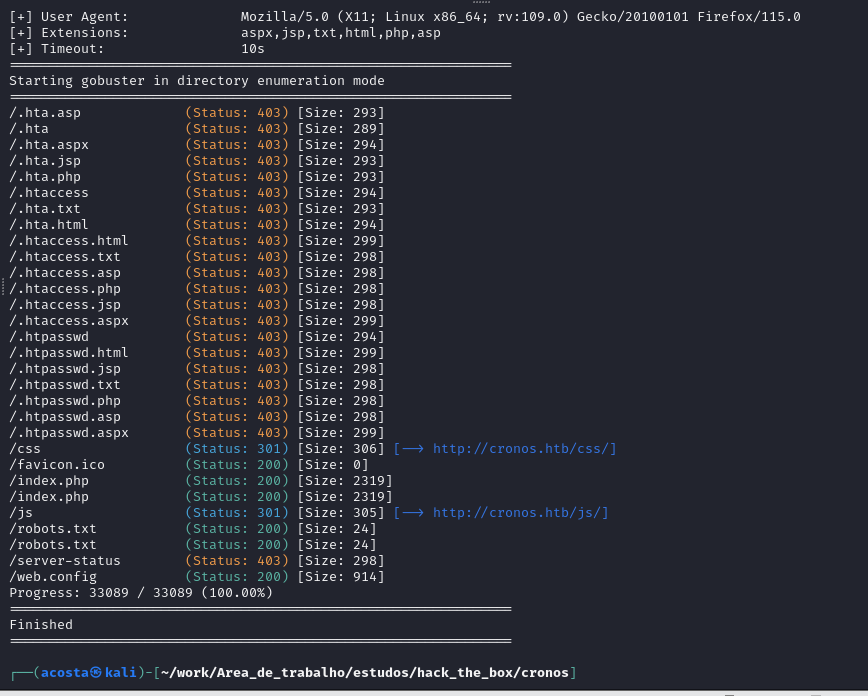
Task: Click the /css directory result
Action: [x=25, y=448]
